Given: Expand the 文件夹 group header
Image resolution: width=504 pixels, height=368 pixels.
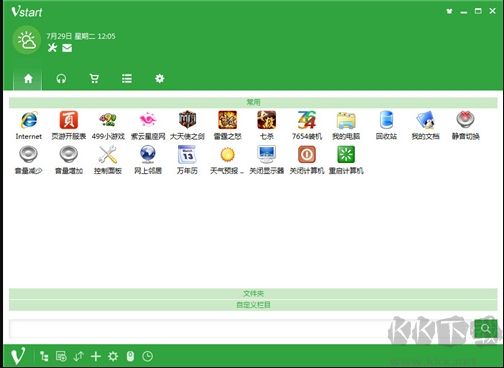Looking at the screenshot, I should pyautogui.click(x=253, y=294).
